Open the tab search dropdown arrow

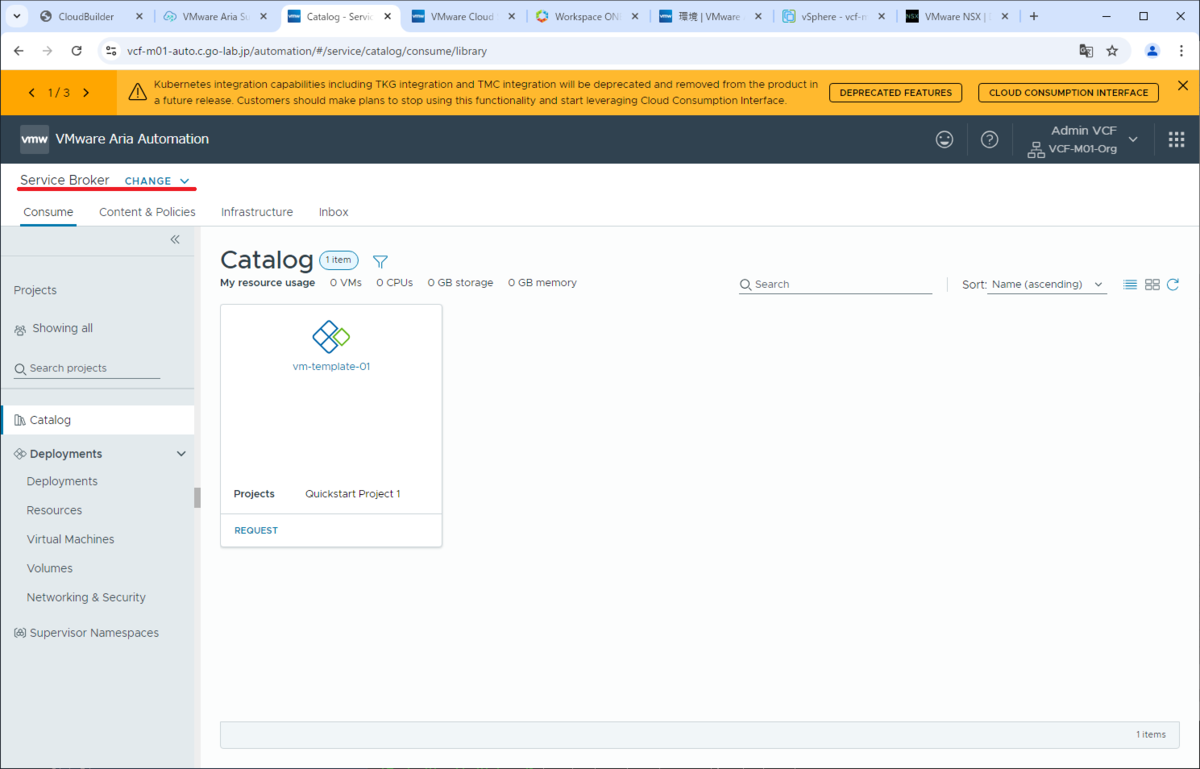pos(15,16)
